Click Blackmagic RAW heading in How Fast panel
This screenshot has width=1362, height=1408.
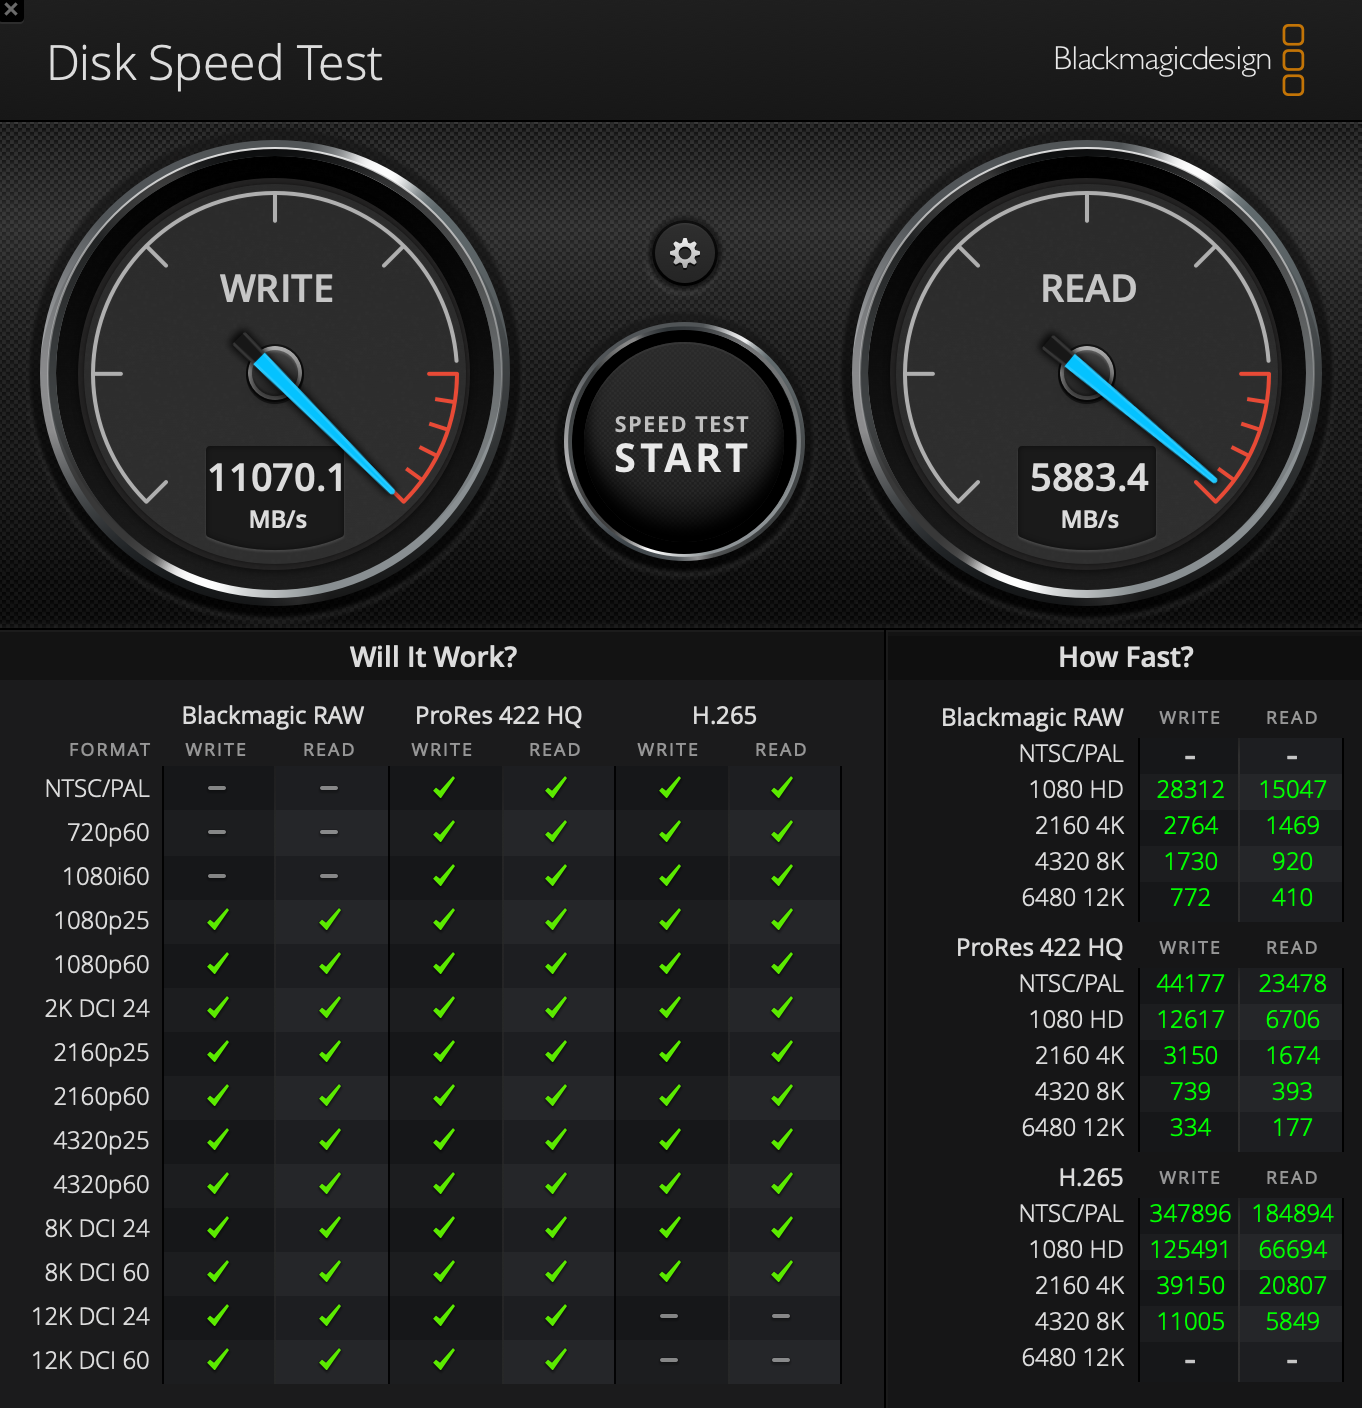pos(1032,718)
